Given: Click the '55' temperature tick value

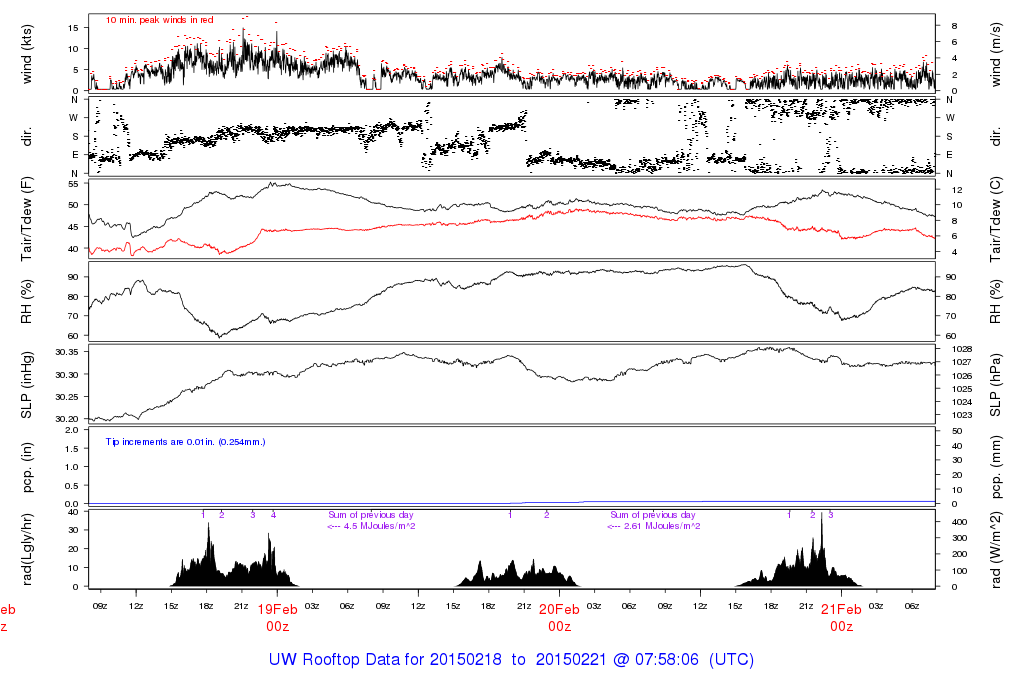Looking at the screenshot, I should 73,184.
